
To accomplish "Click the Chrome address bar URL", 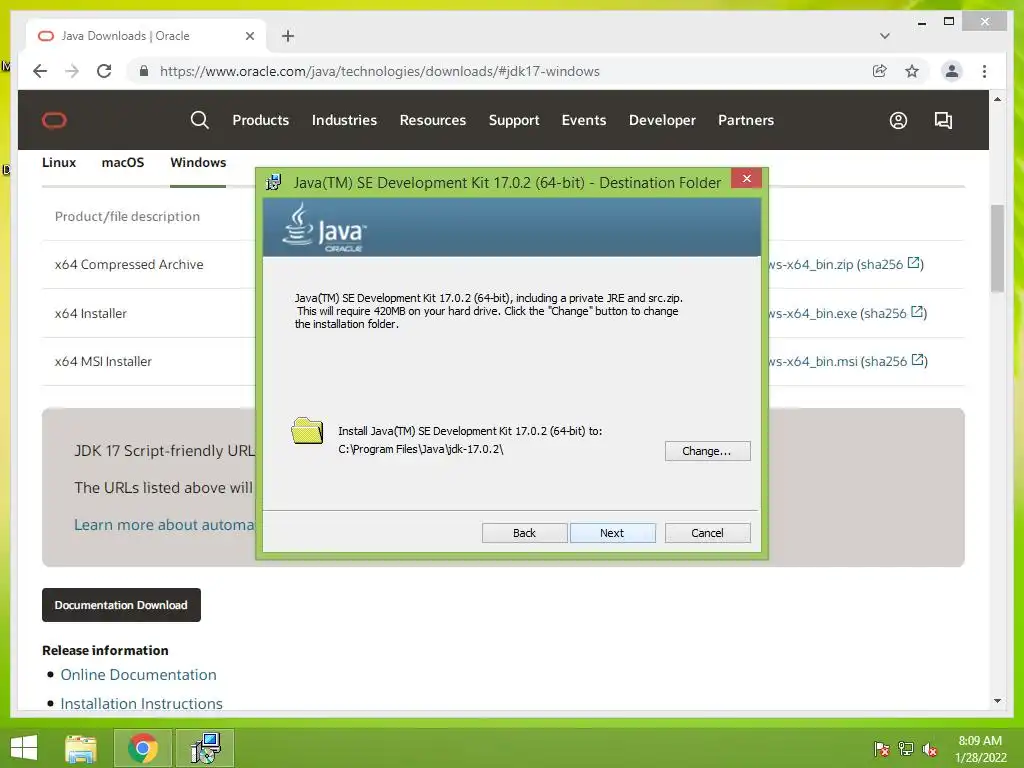I will [x=379, y=71].
